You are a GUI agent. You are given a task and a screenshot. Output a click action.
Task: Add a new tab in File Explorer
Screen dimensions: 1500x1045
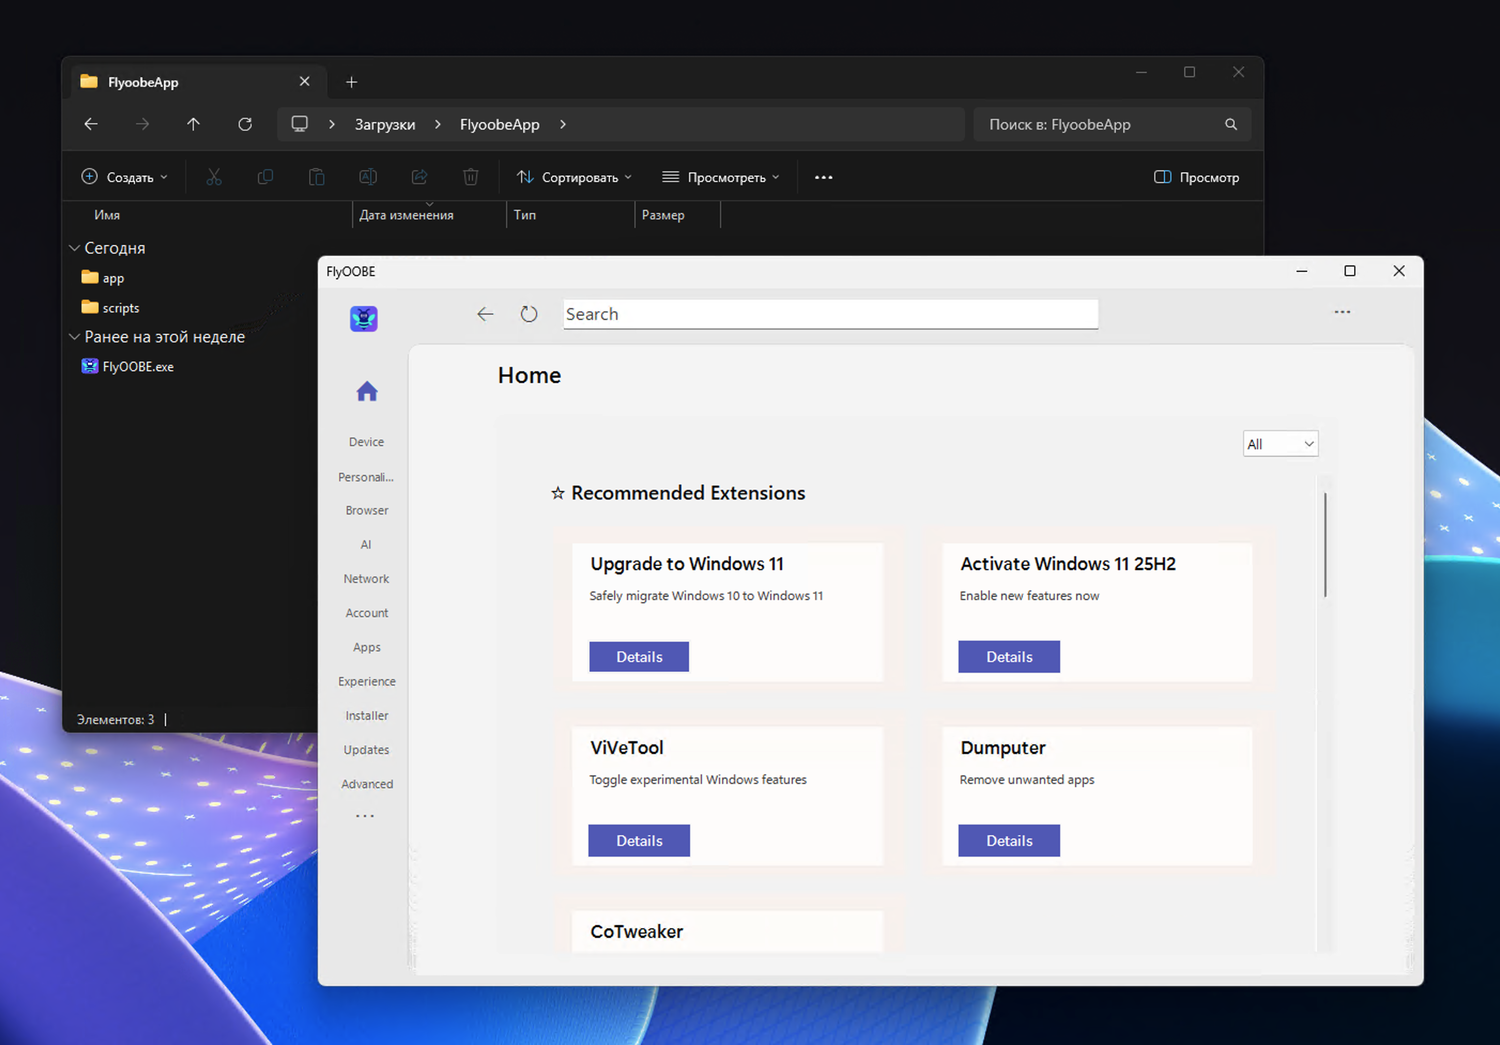351,82
